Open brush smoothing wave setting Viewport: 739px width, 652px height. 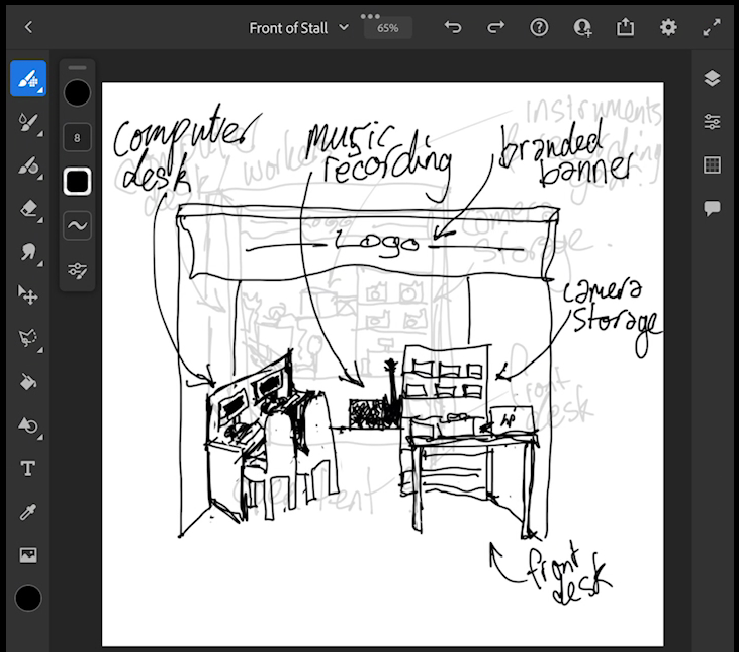(x=77, y=226)
